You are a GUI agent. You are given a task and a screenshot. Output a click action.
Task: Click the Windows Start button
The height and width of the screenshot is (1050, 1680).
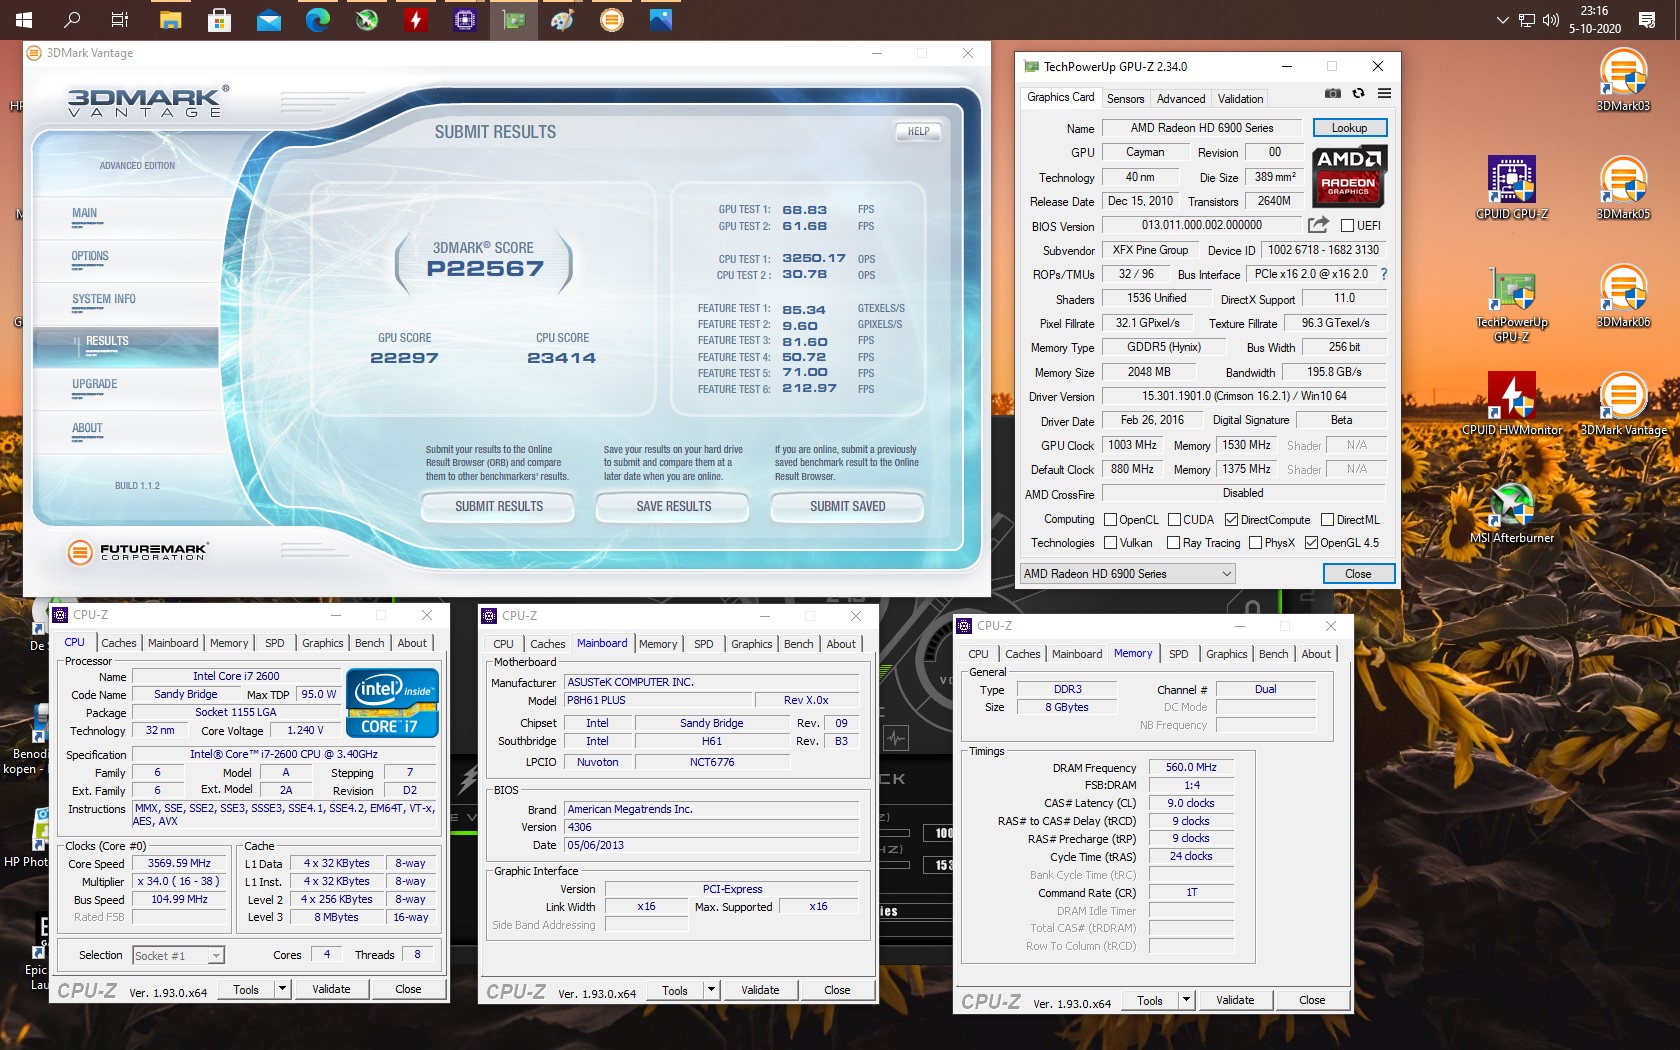pos(24,19)
